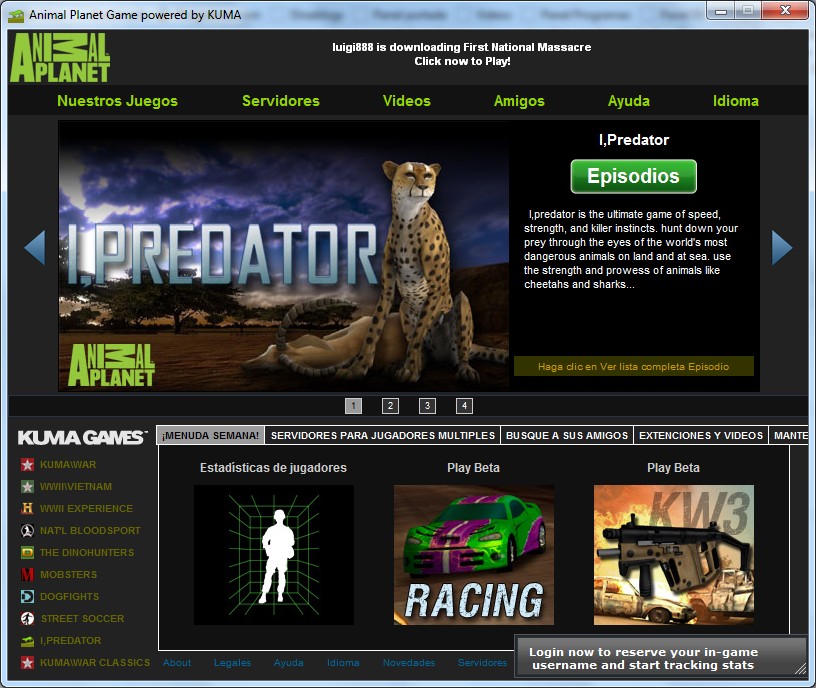The image size is (816, 688).
Task: Click The Dinohunters icon
Action: tap(27, 552)
